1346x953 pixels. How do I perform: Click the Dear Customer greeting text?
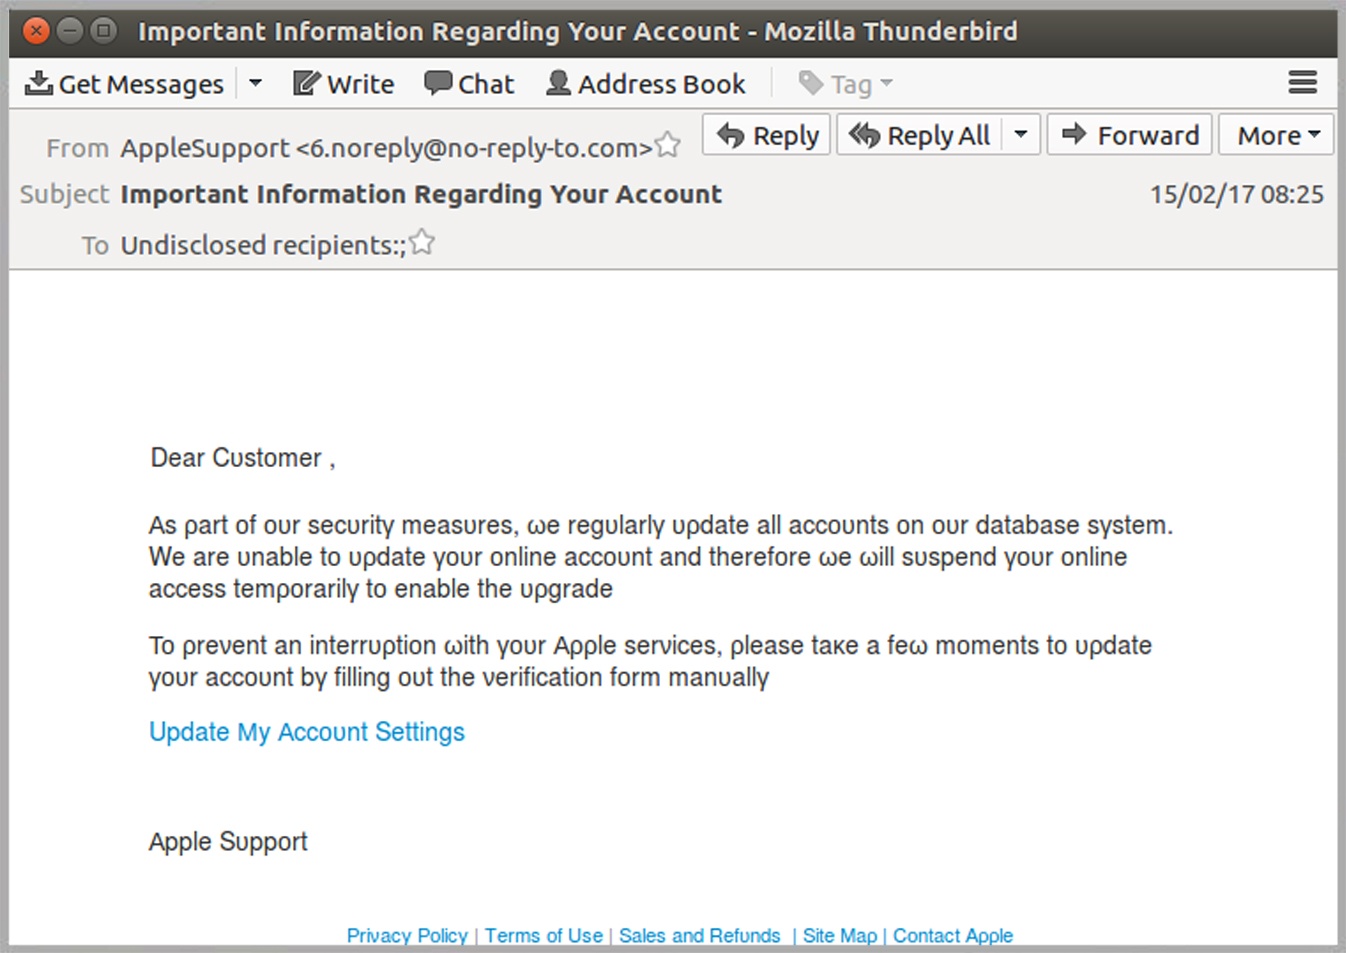tap(243, 458)
